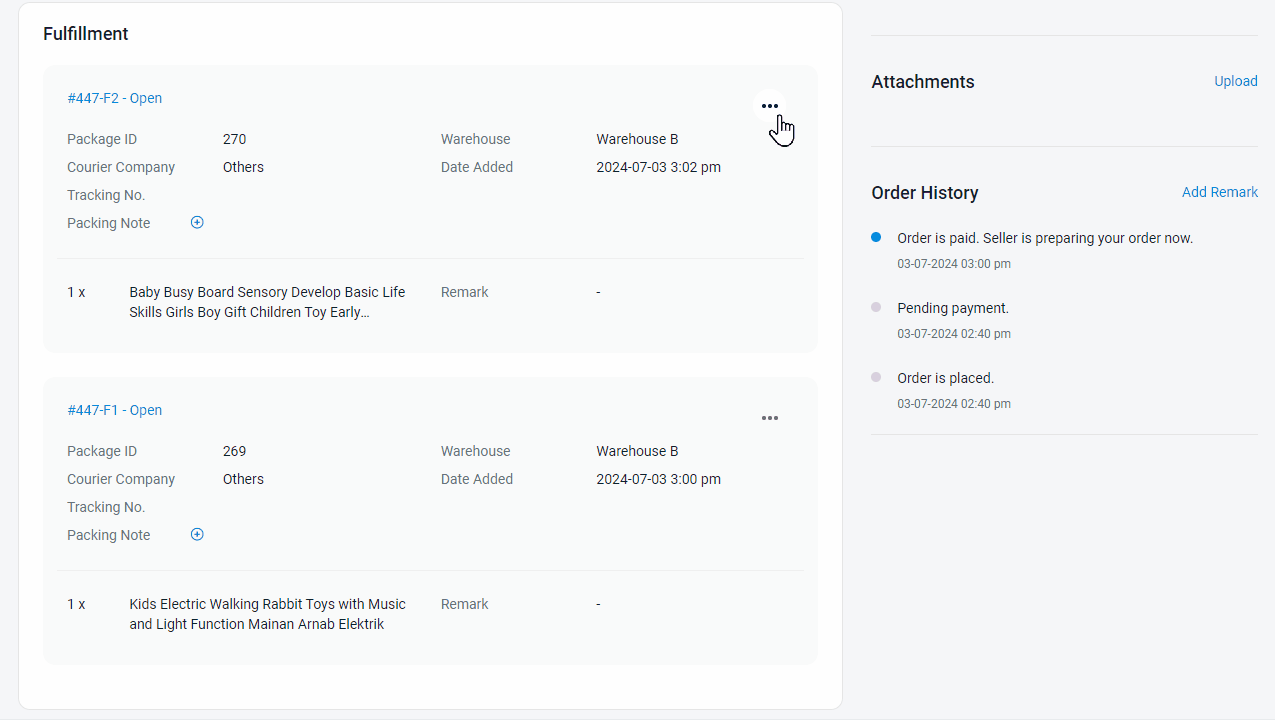Add a packing note to package 269
This screenshot has width=1275, height=720.
coord(197,535)
